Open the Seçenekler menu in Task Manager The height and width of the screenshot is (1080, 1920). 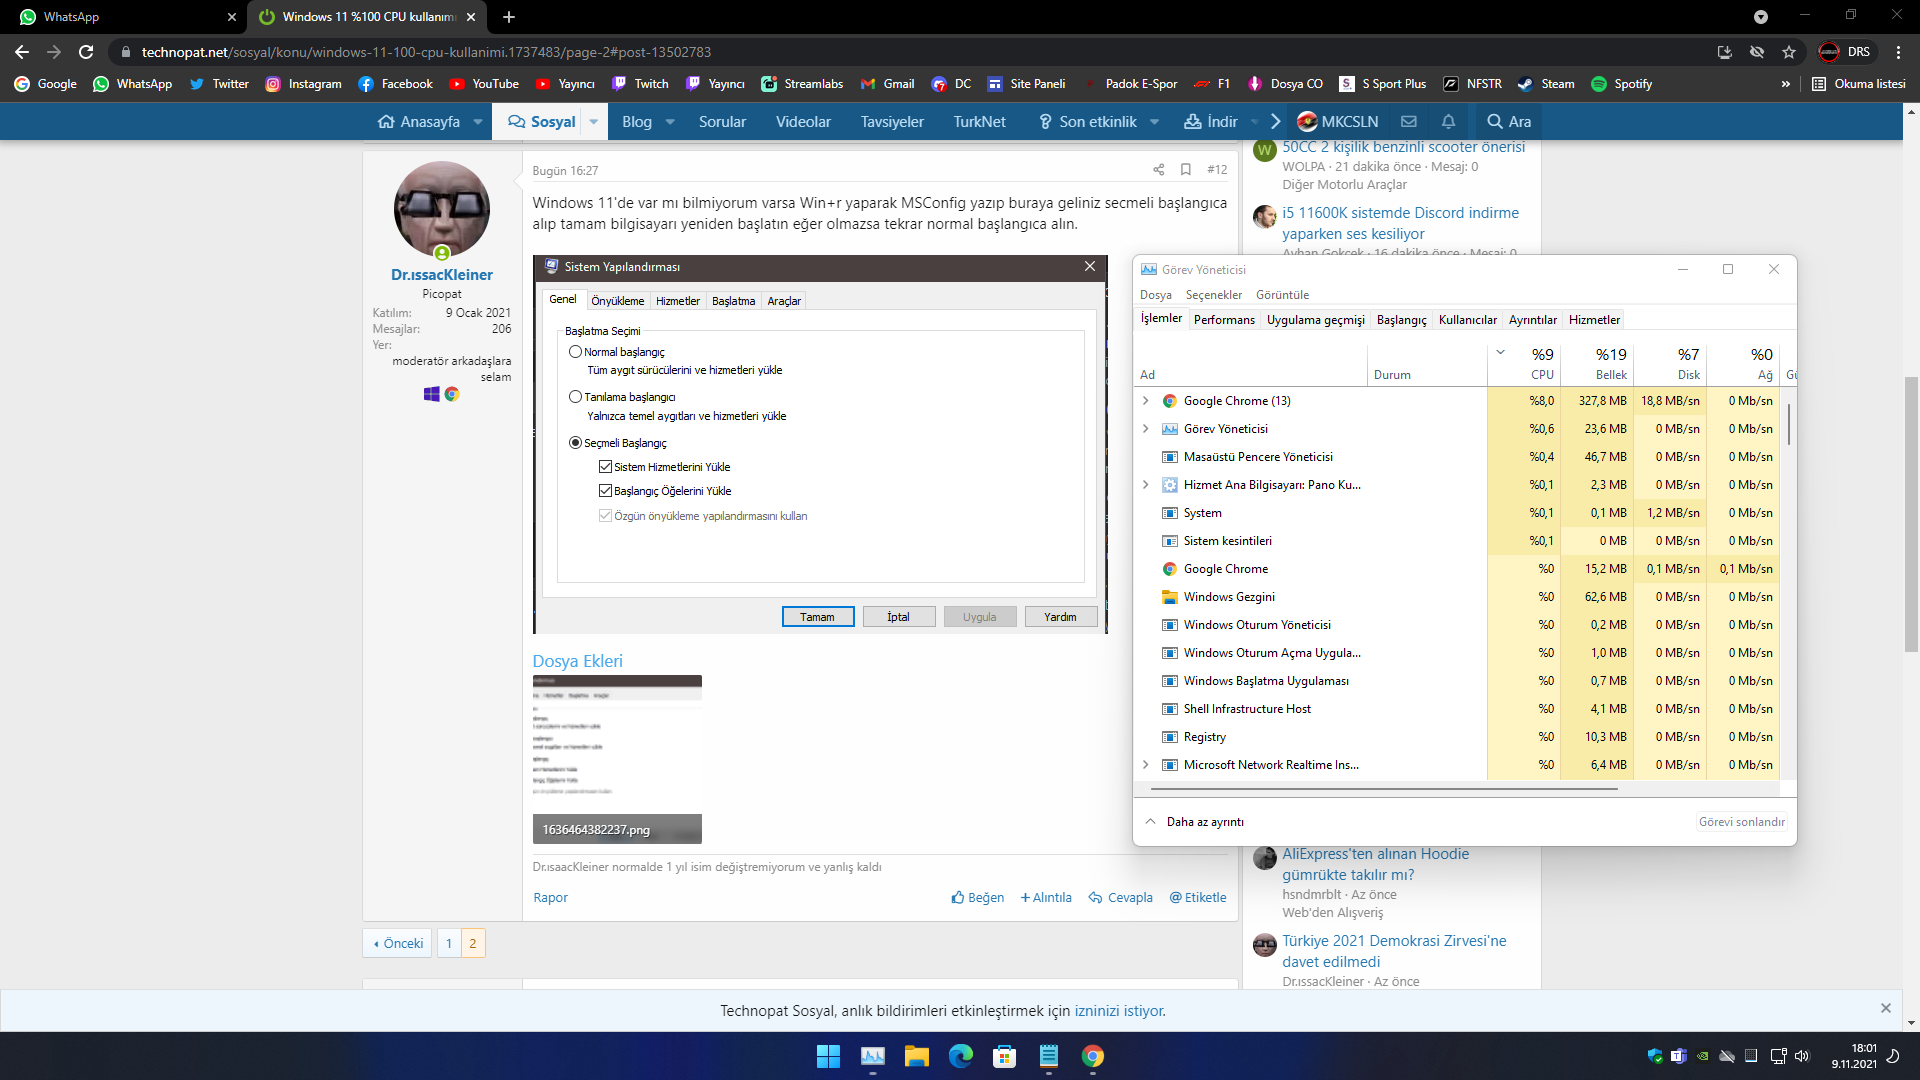[1213, 295]
